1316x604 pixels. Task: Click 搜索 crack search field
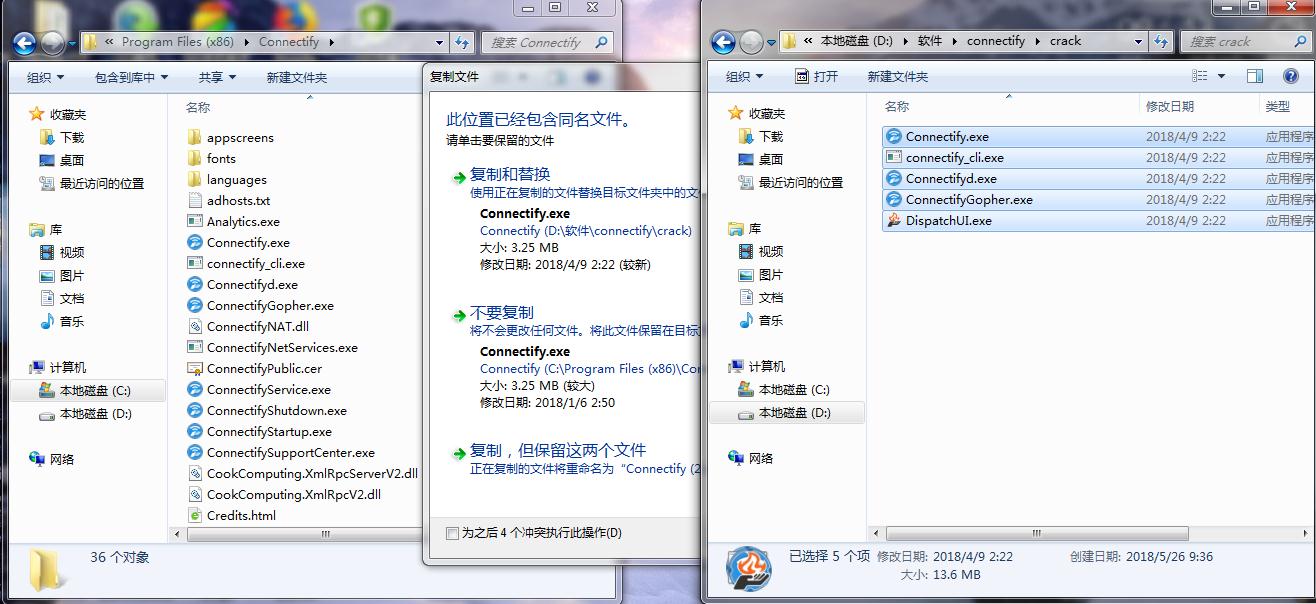coord(1245,41)
